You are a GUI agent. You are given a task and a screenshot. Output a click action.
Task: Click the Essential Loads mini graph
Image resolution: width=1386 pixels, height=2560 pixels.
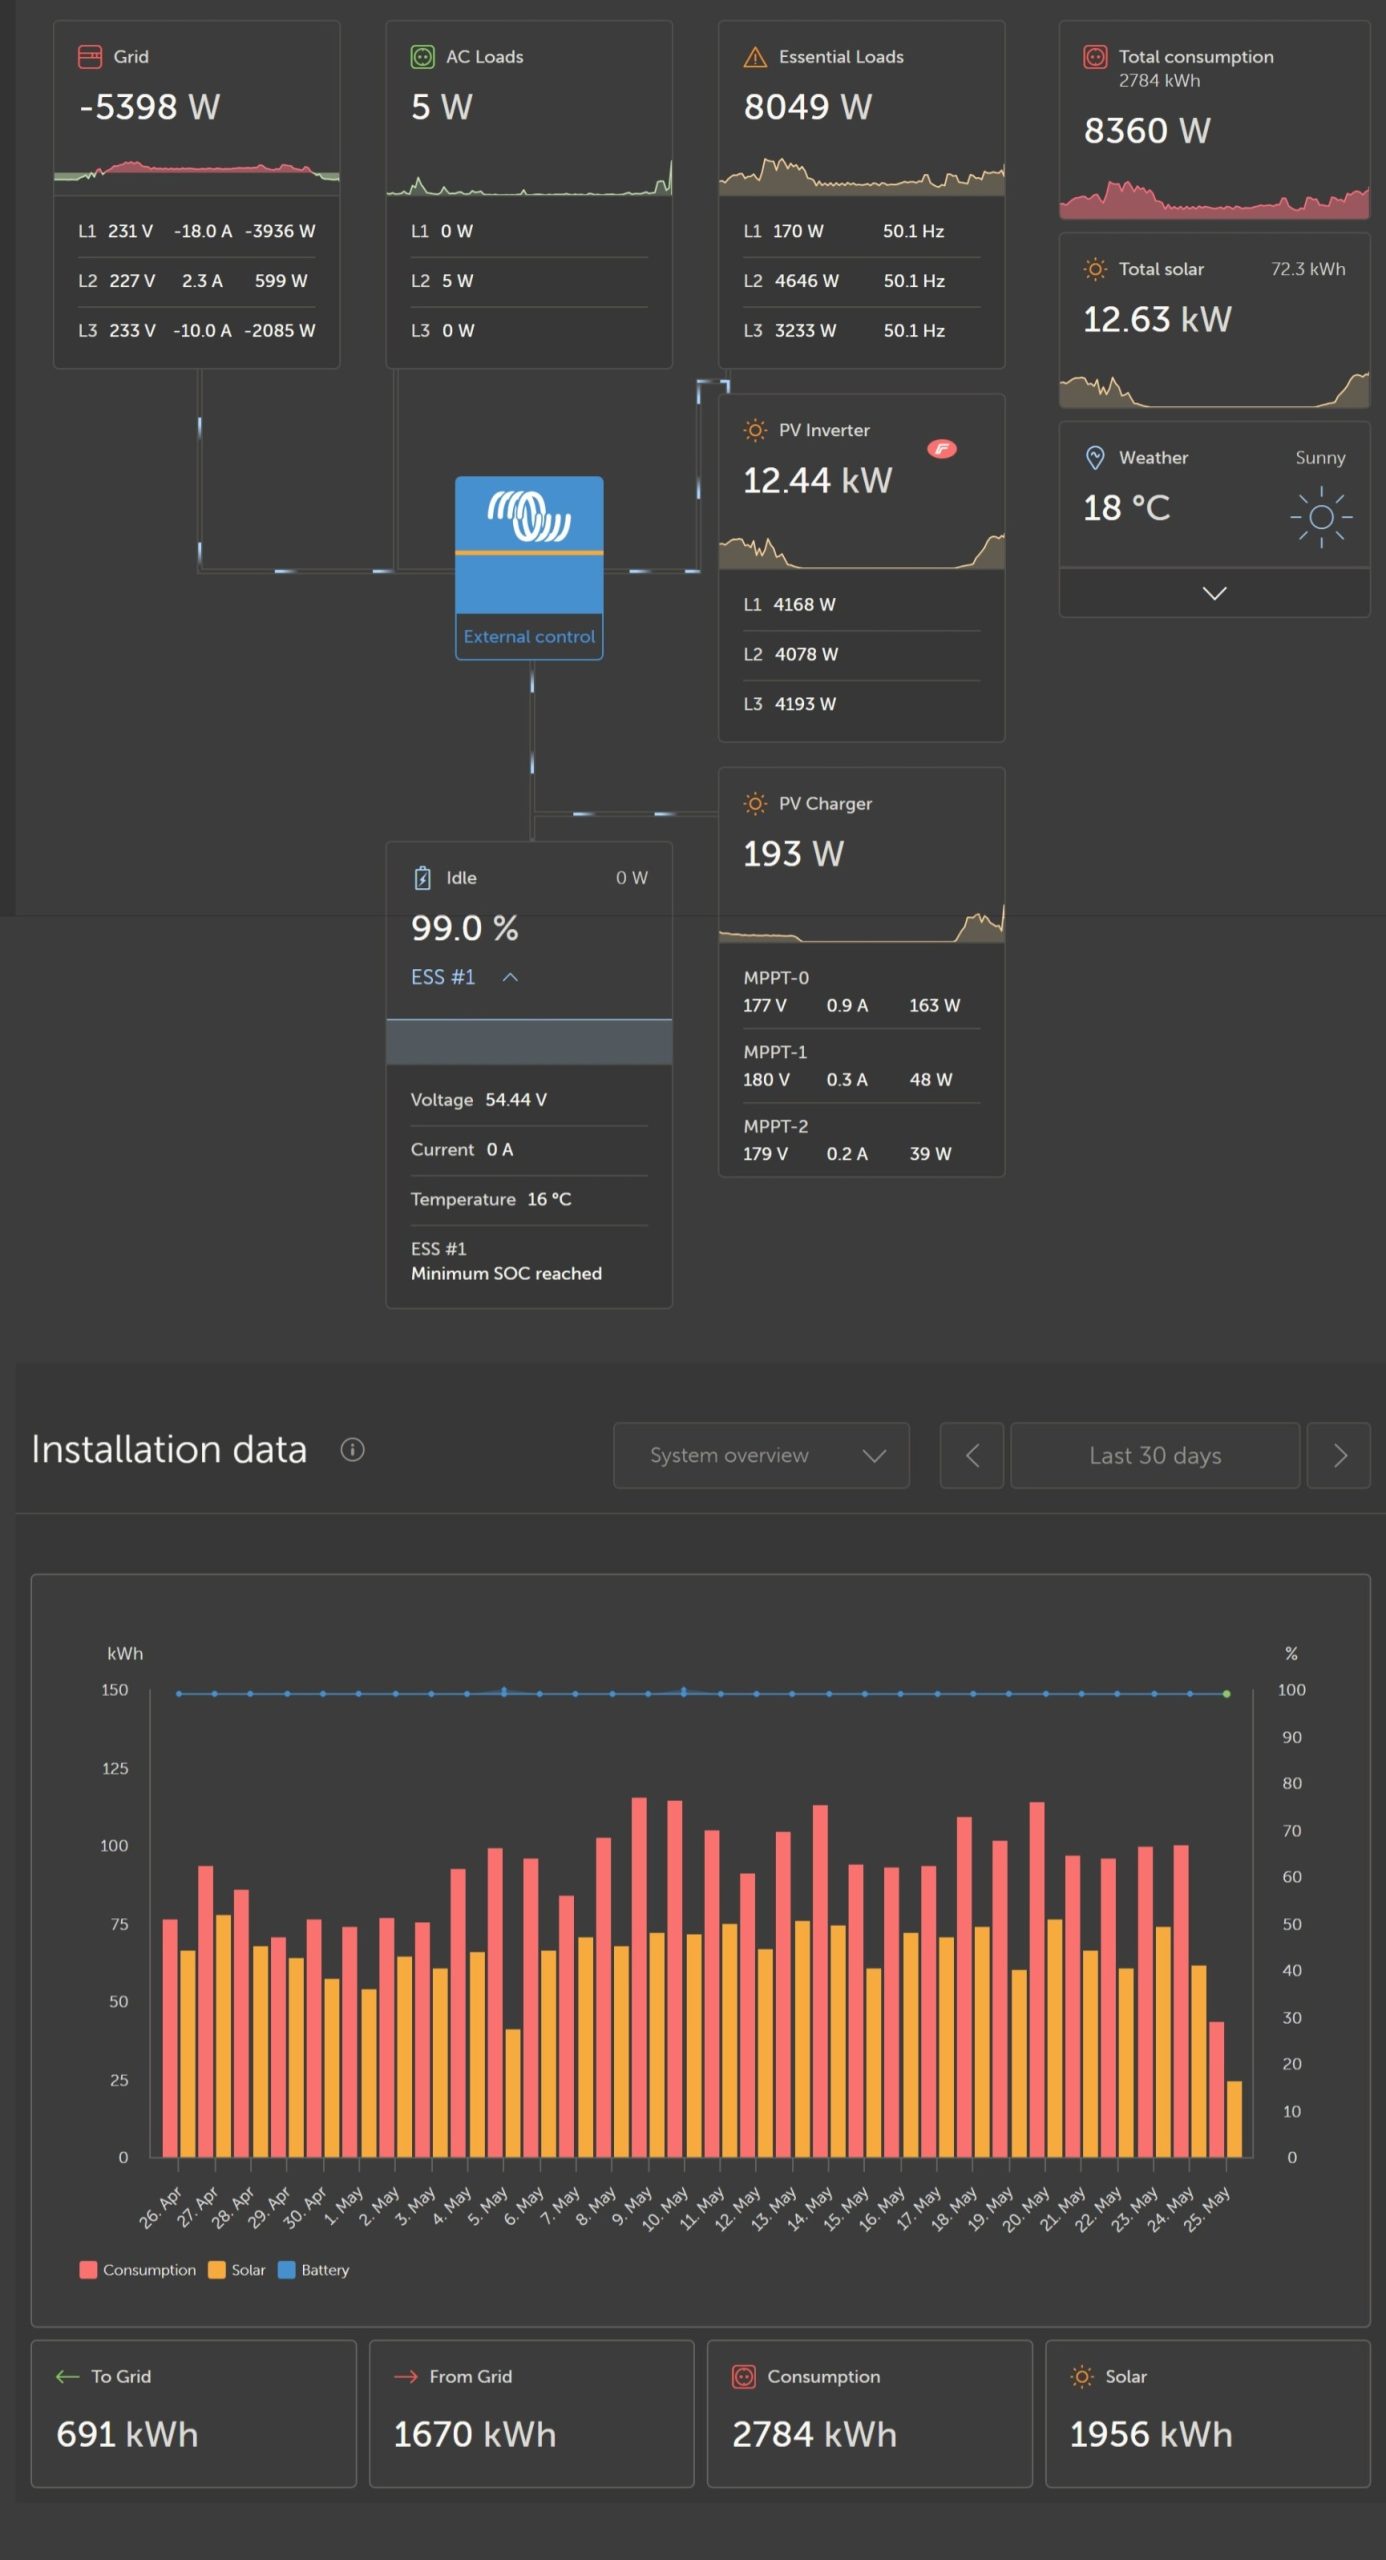861,176
